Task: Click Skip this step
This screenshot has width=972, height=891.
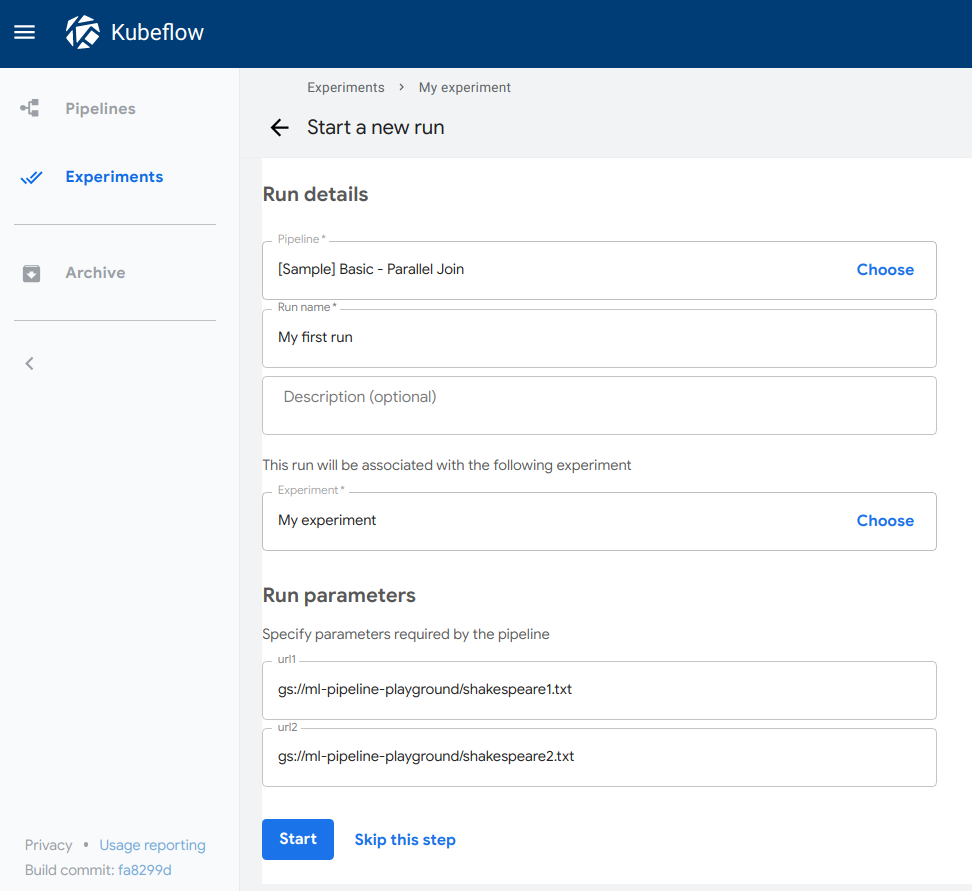Action: [x=405, y=840]
